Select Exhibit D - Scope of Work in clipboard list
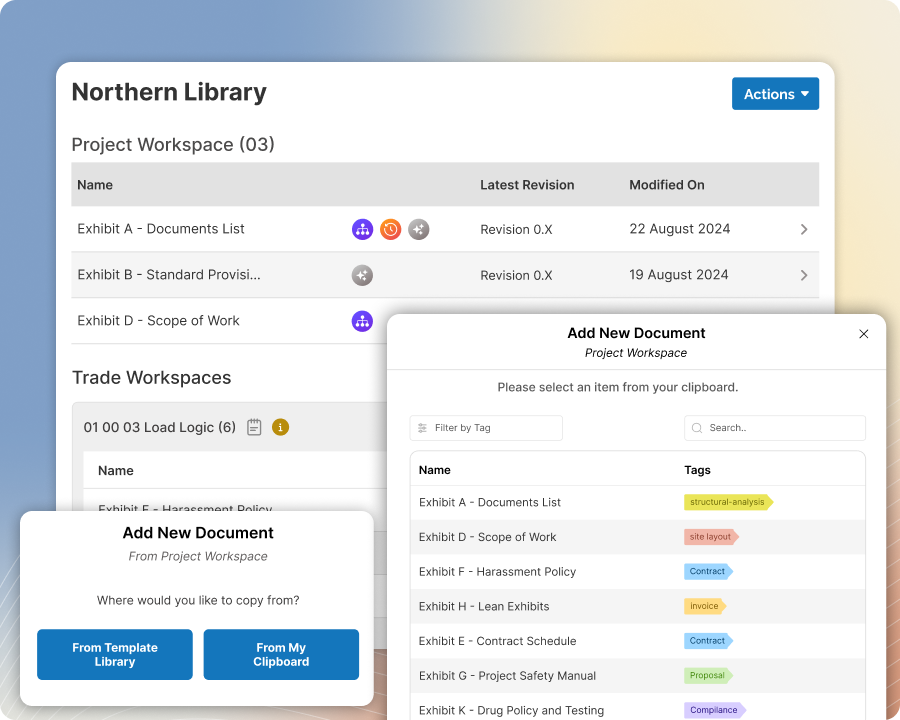900x720 pixels. pyautogui.click(x=638, y=537)
